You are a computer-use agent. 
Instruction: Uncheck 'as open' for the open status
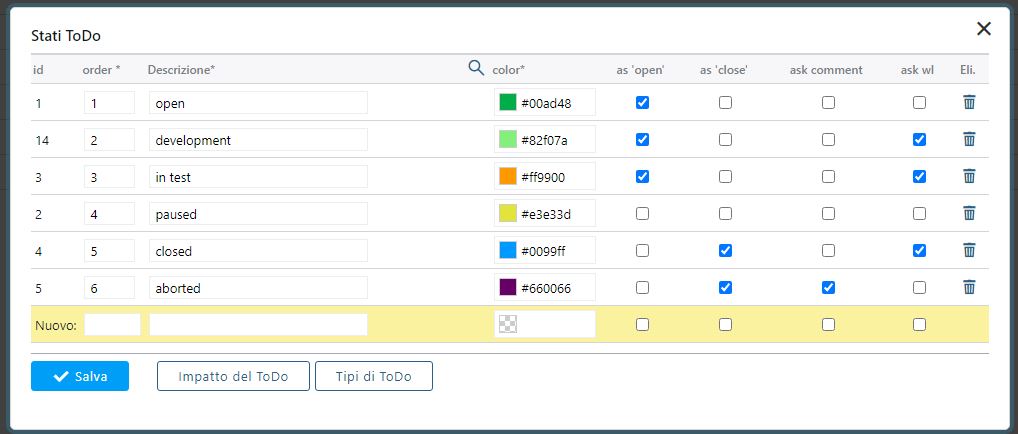coord(642,102)
